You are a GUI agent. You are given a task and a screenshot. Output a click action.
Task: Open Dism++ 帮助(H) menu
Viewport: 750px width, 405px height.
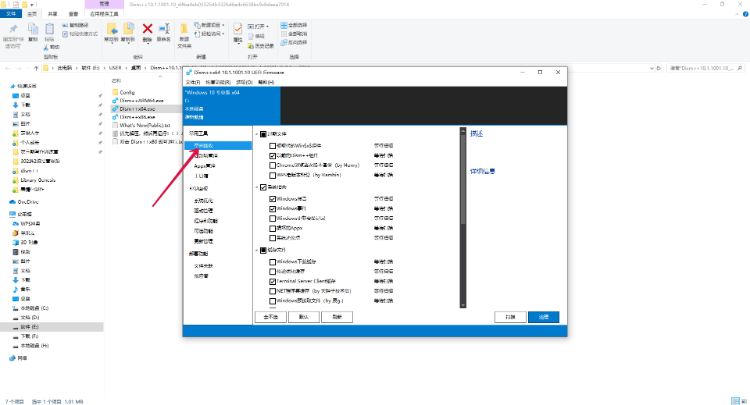[x=266, y=83]
